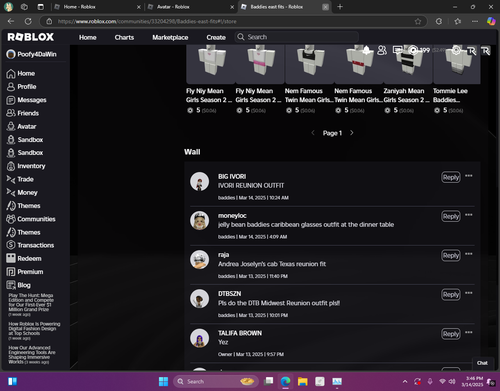Go to Friends in the sidebar
The image size is (500, 391).
coord(22,113)
